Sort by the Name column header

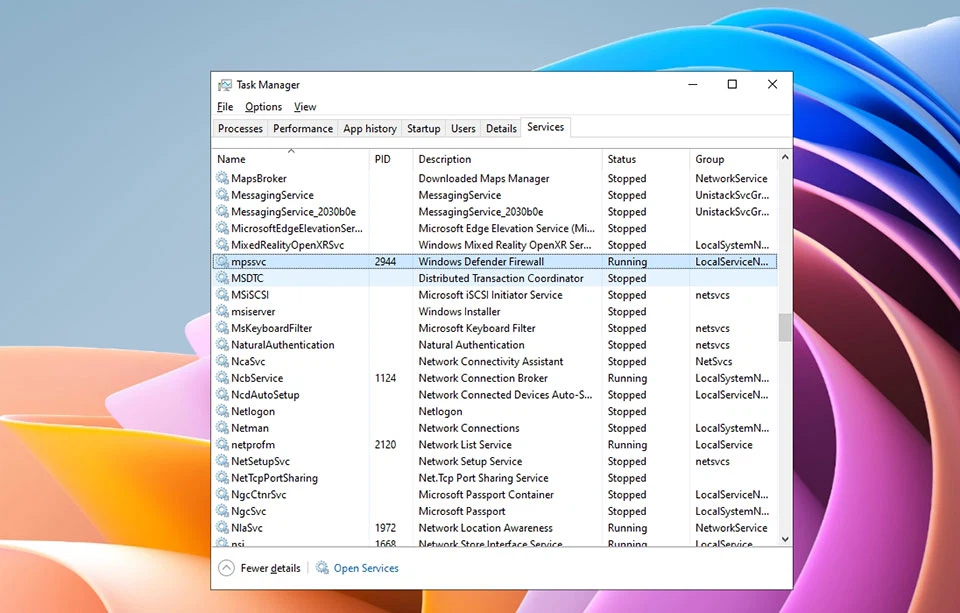(291, 159)
